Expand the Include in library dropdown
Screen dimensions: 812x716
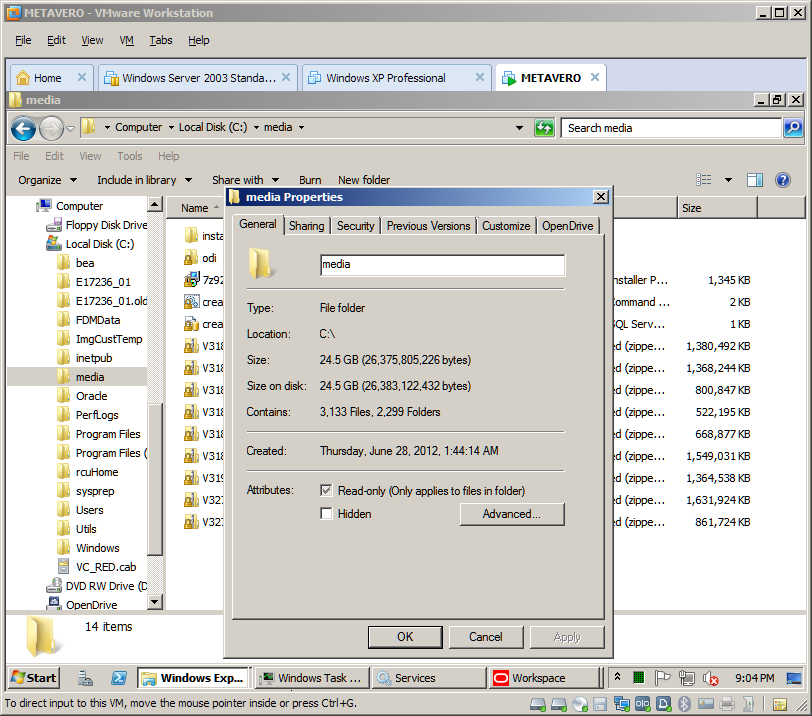(144, 180)
